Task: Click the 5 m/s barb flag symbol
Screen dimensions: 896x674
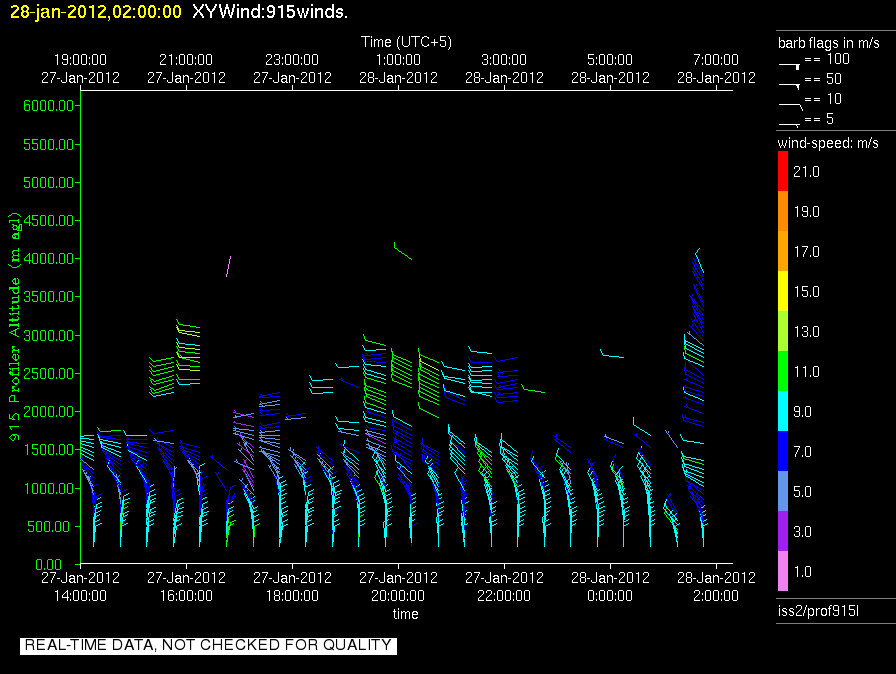Action: click(789, 122)
